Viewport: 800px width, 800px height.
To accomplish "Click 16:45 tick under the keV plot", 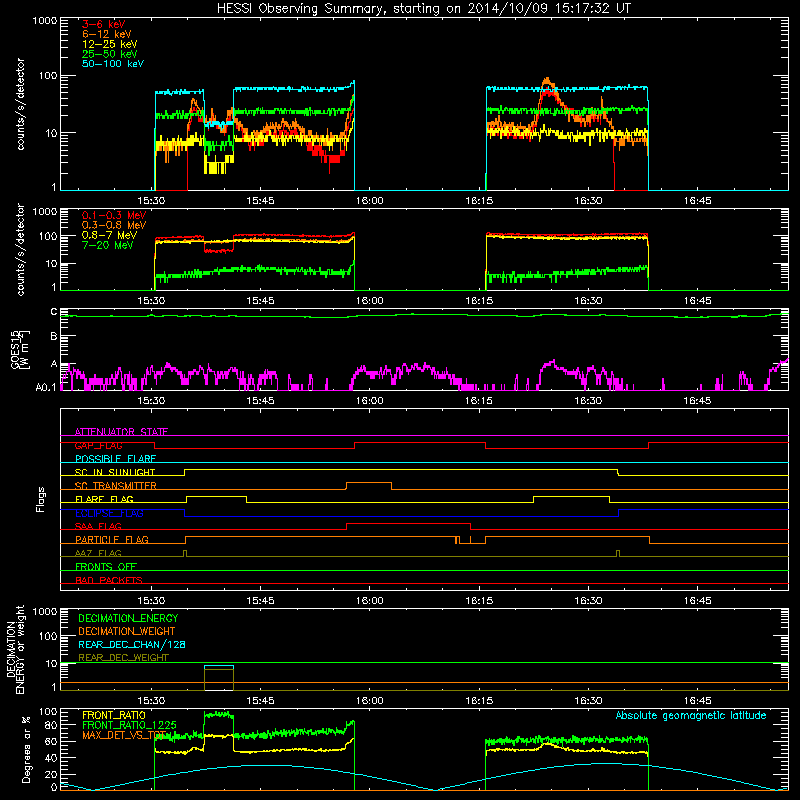I will 697,201.
